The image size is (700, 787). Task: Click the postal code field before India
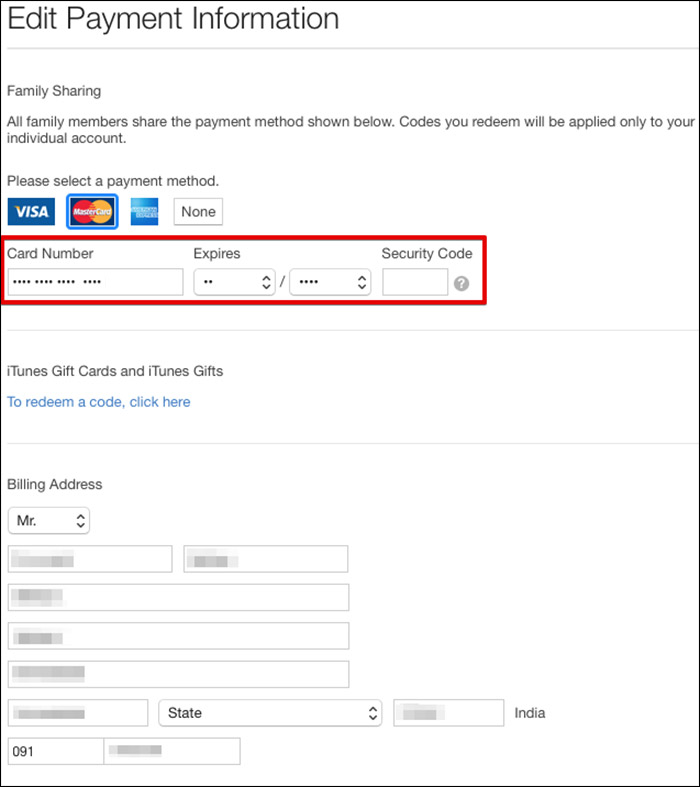(448, 713)
